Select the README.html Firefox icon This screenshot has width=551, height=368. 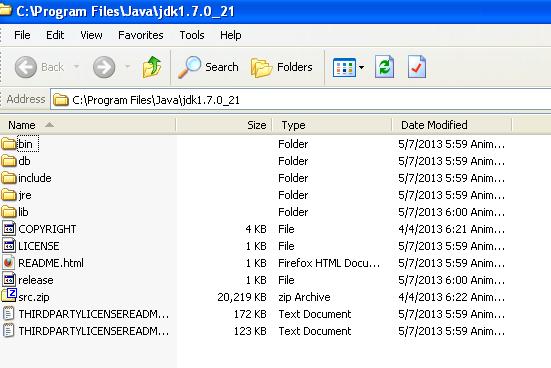[x=9, y=263]
